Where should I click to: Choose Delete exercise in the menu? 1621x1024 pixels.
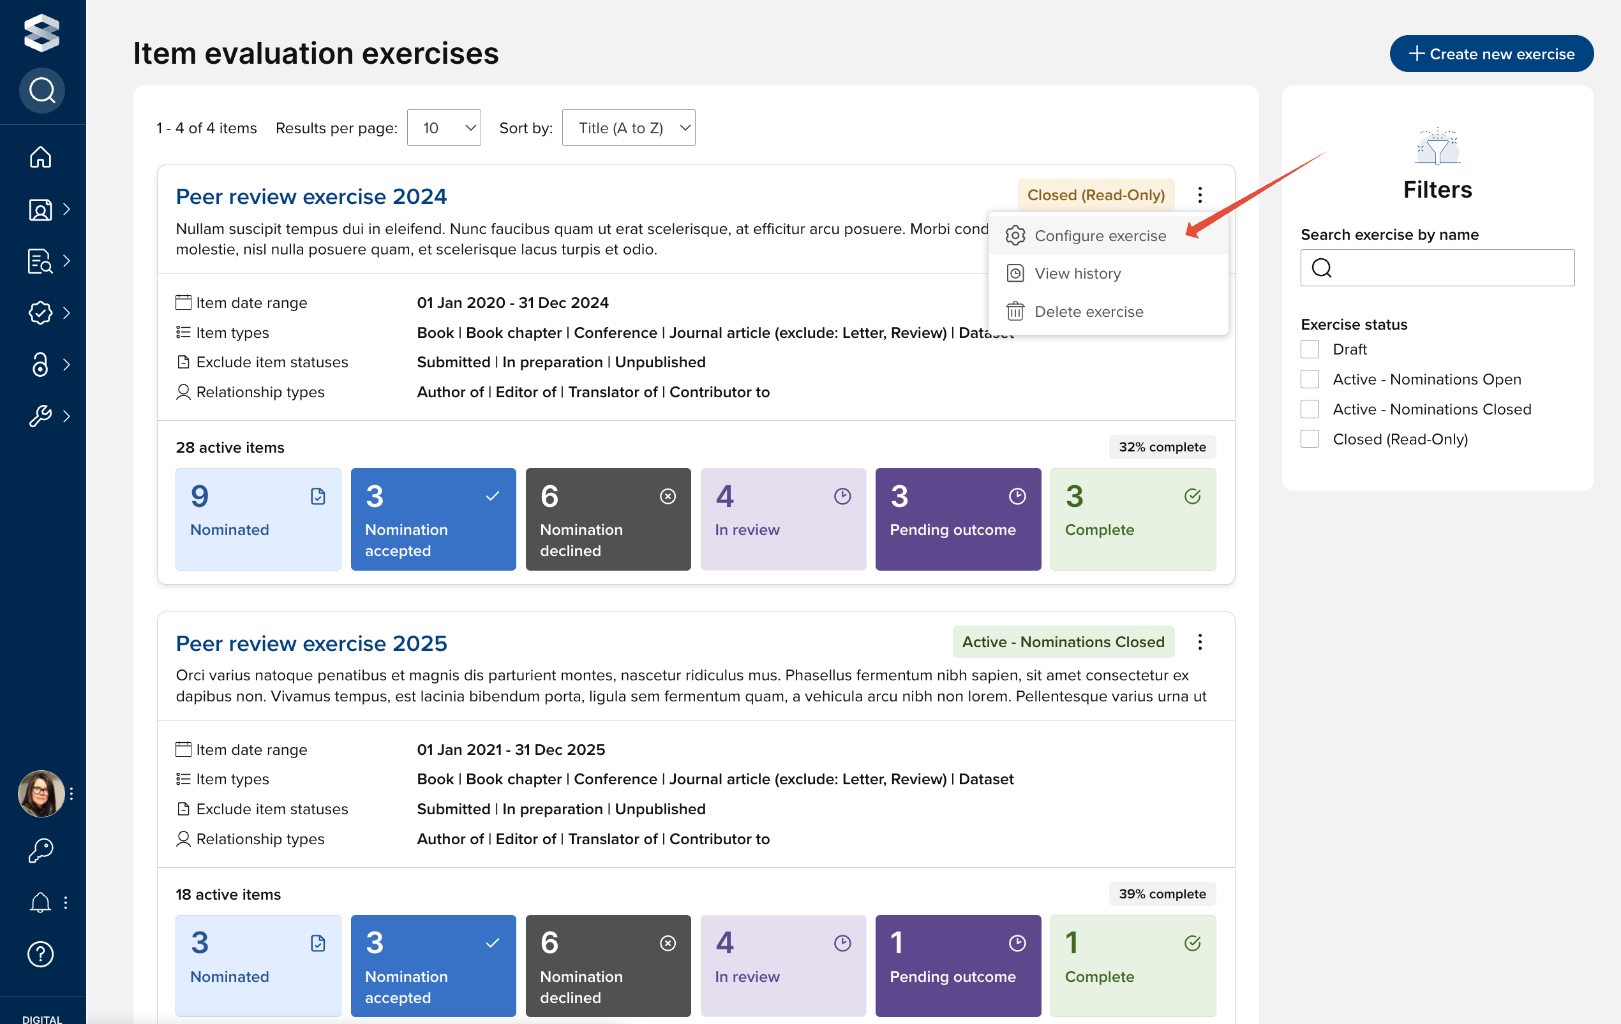point(1088,312)
